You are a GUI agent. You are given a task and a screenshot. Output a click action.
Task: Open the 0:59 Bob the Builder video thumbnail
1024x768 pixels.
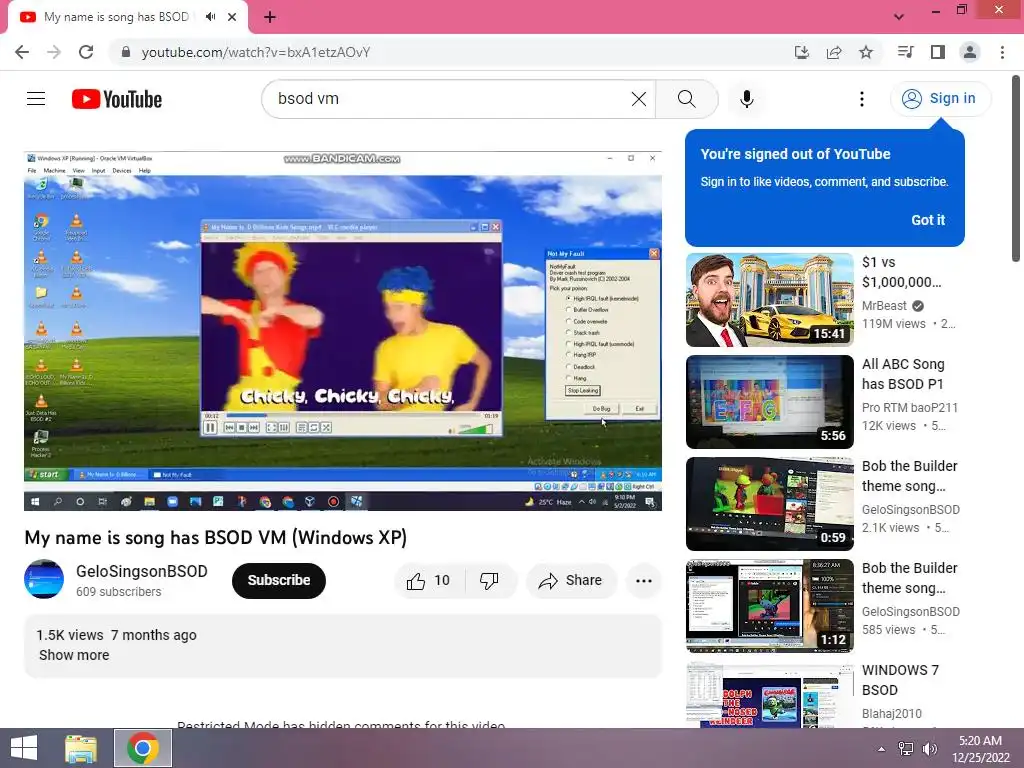tap(769, 504)
